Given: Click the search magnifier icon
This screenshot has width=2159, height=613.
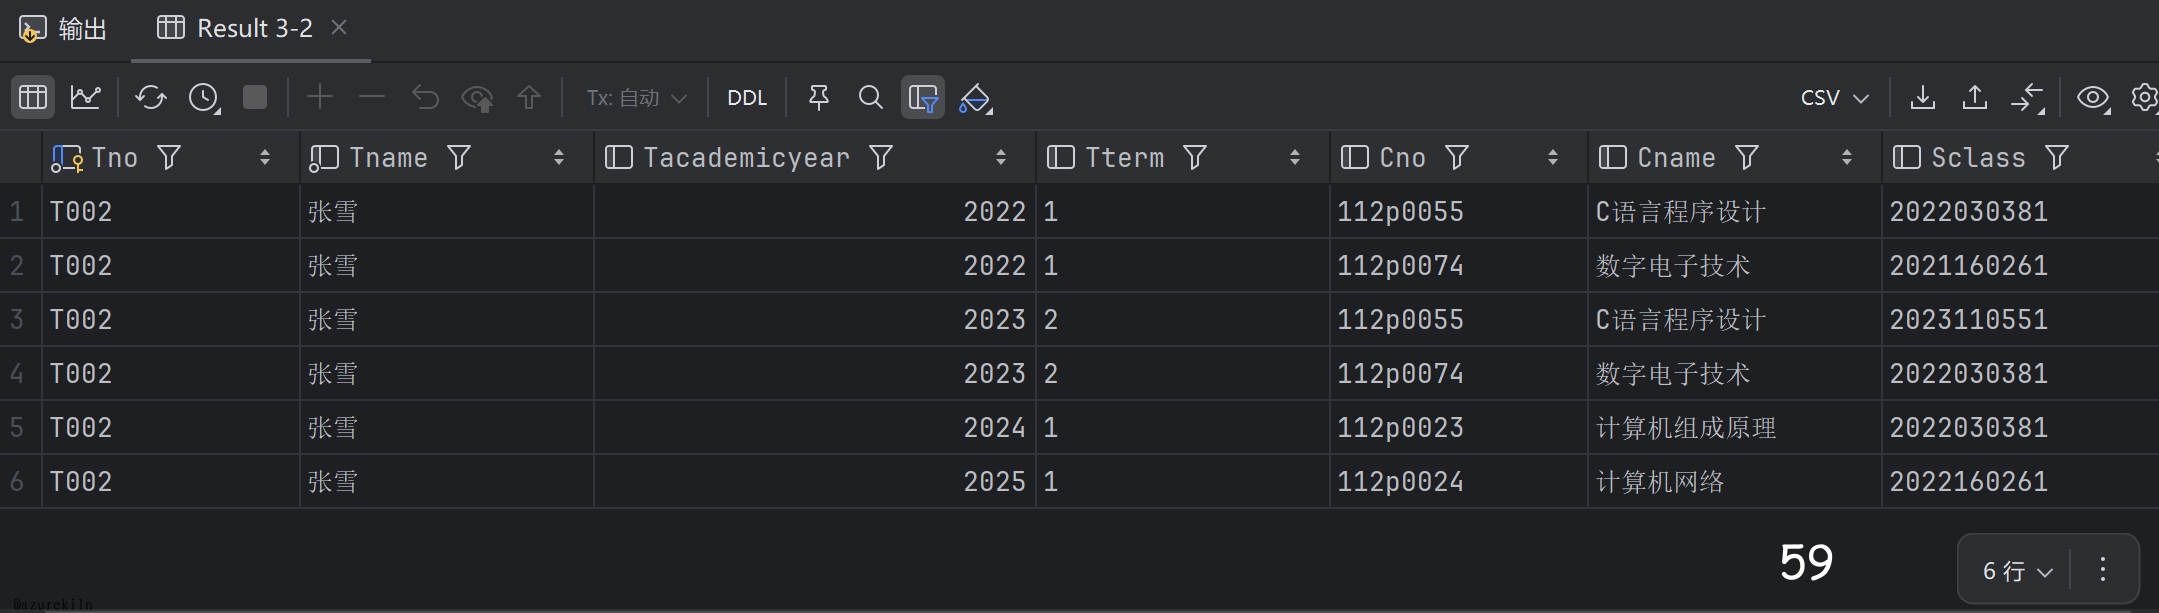Looking at the screenshot, I should (870, 97).
